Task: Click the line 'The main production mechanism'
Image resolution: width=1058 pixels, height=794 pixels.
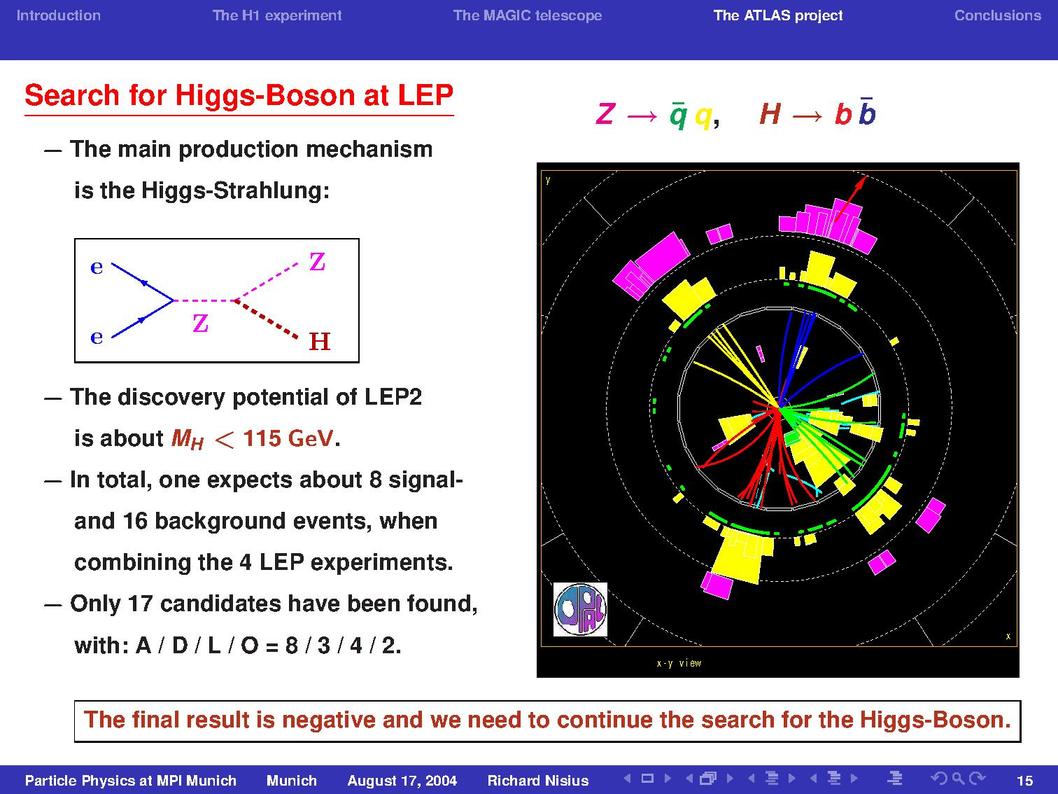Action: [x=251, y=149]
